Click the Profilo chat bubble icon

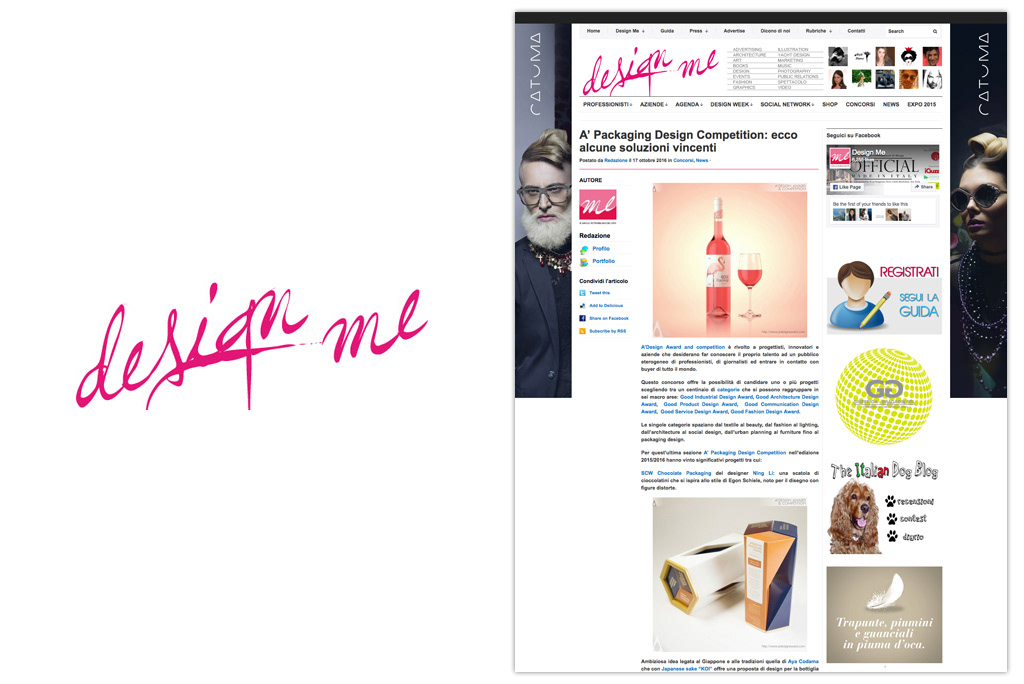coord(584,250)
